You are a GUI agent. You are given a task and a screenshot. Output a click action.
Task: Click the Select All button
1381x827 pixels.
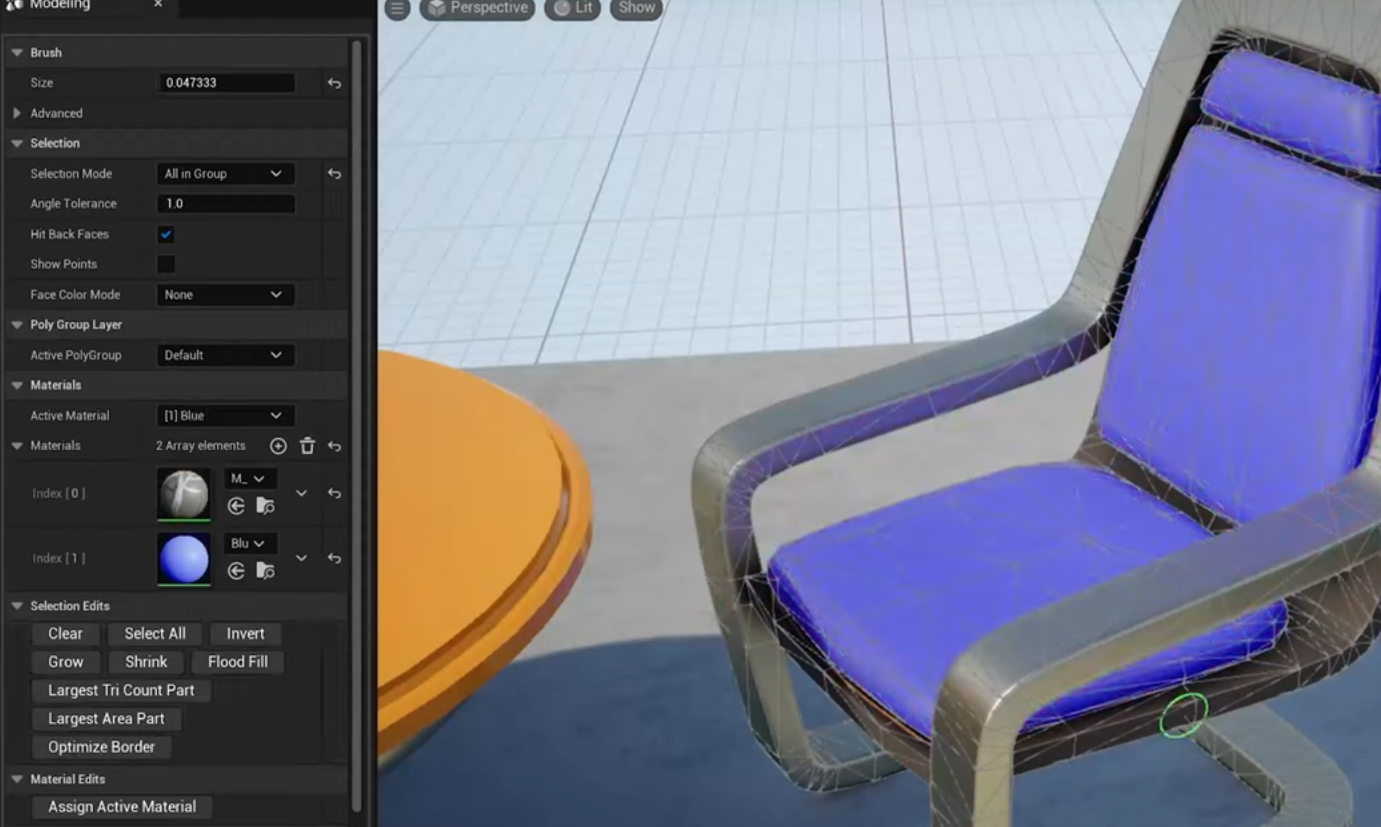(155, 634)
